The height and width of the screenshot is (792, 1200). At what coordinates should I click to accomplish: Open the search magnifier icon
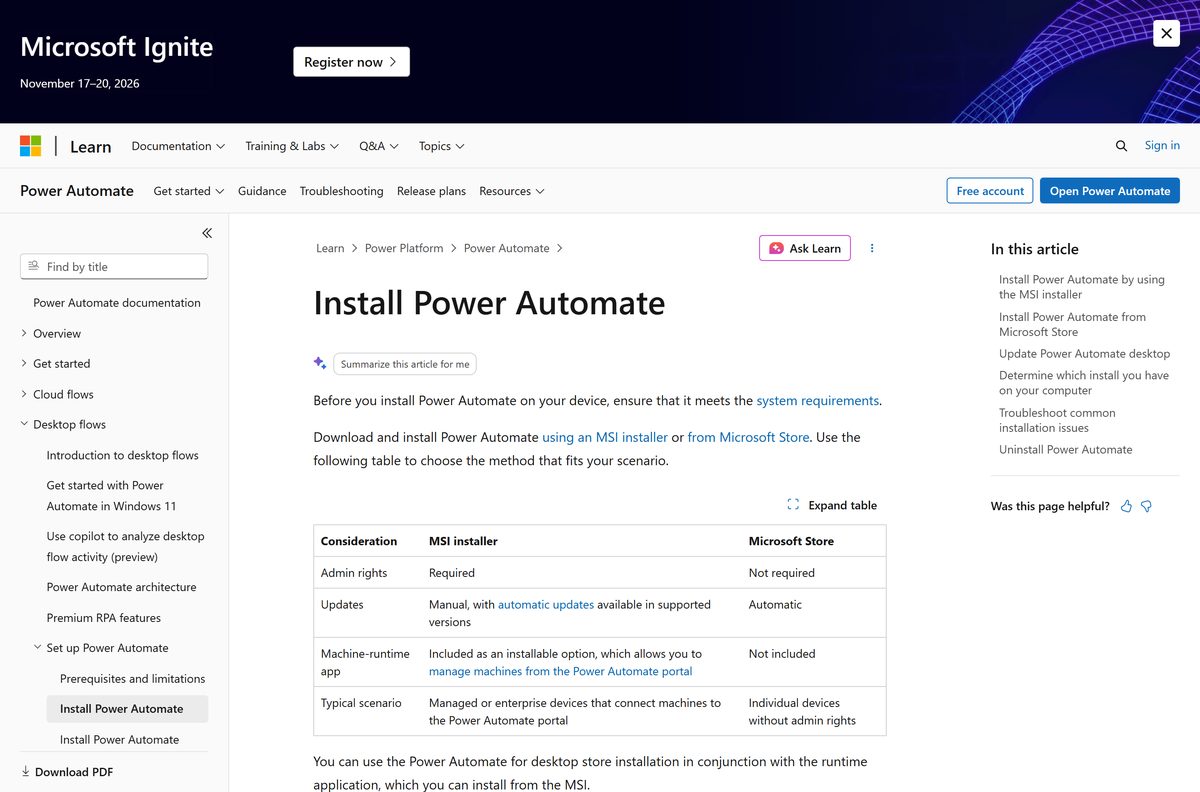[1121, 146]
